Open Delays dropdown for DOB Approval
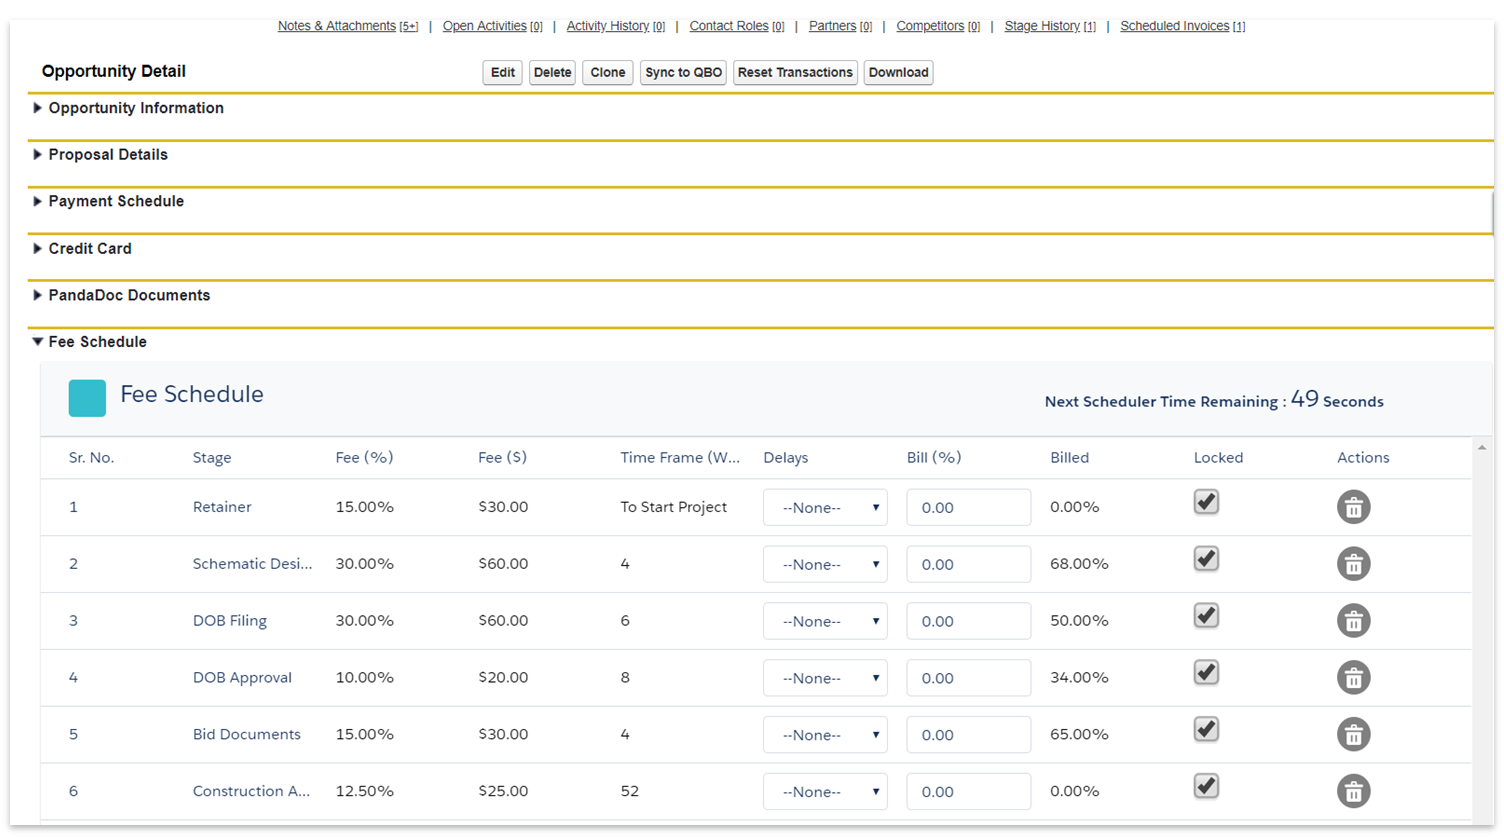The width and height of the screenshot is (1504, 838). click(x=825, y=678)
